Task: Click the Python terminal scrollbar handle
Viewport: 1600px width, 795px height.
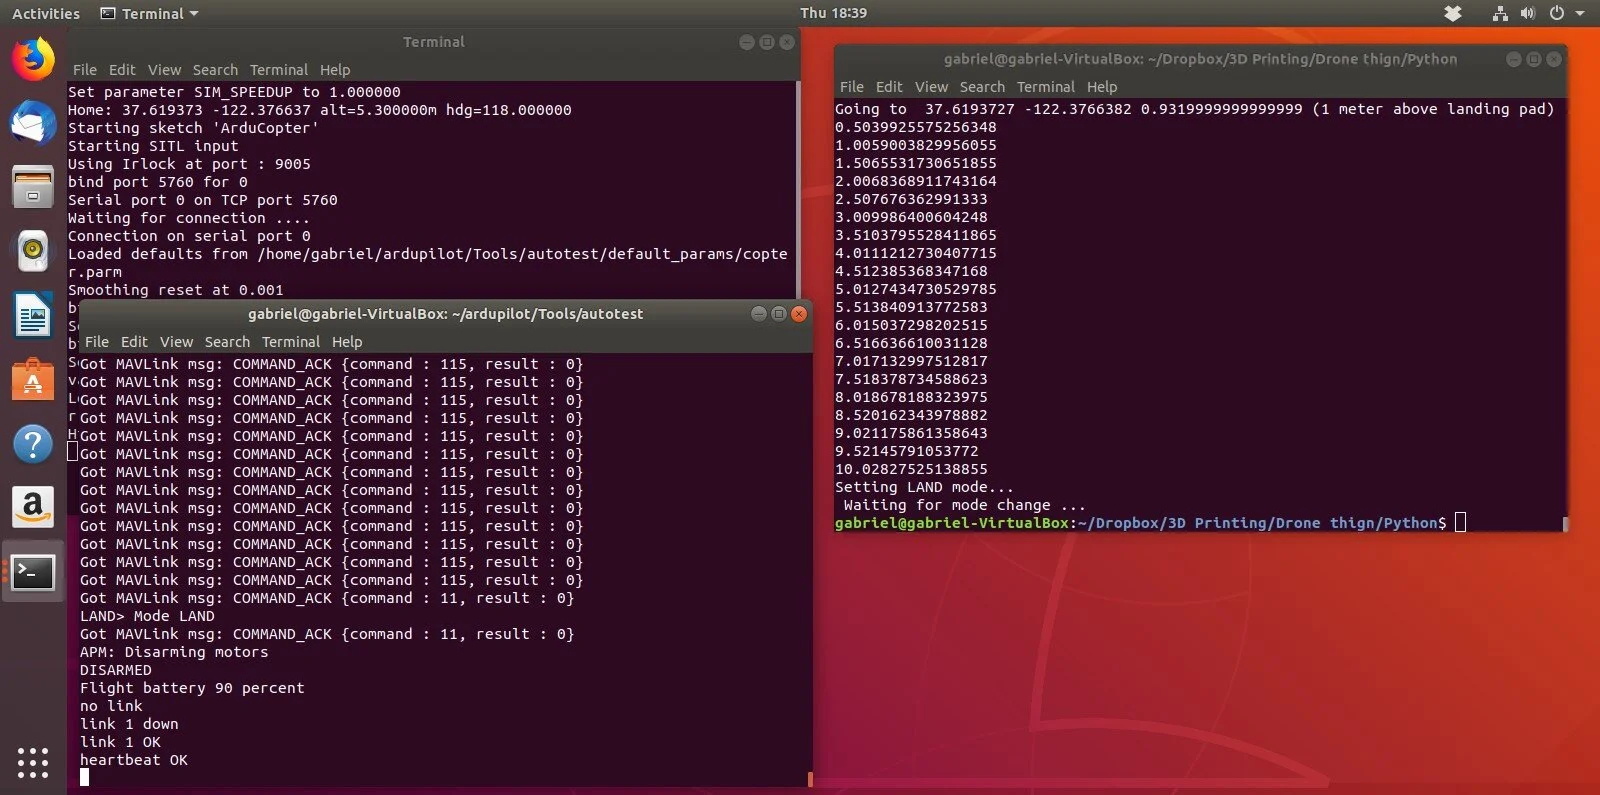Action: 1565,523
